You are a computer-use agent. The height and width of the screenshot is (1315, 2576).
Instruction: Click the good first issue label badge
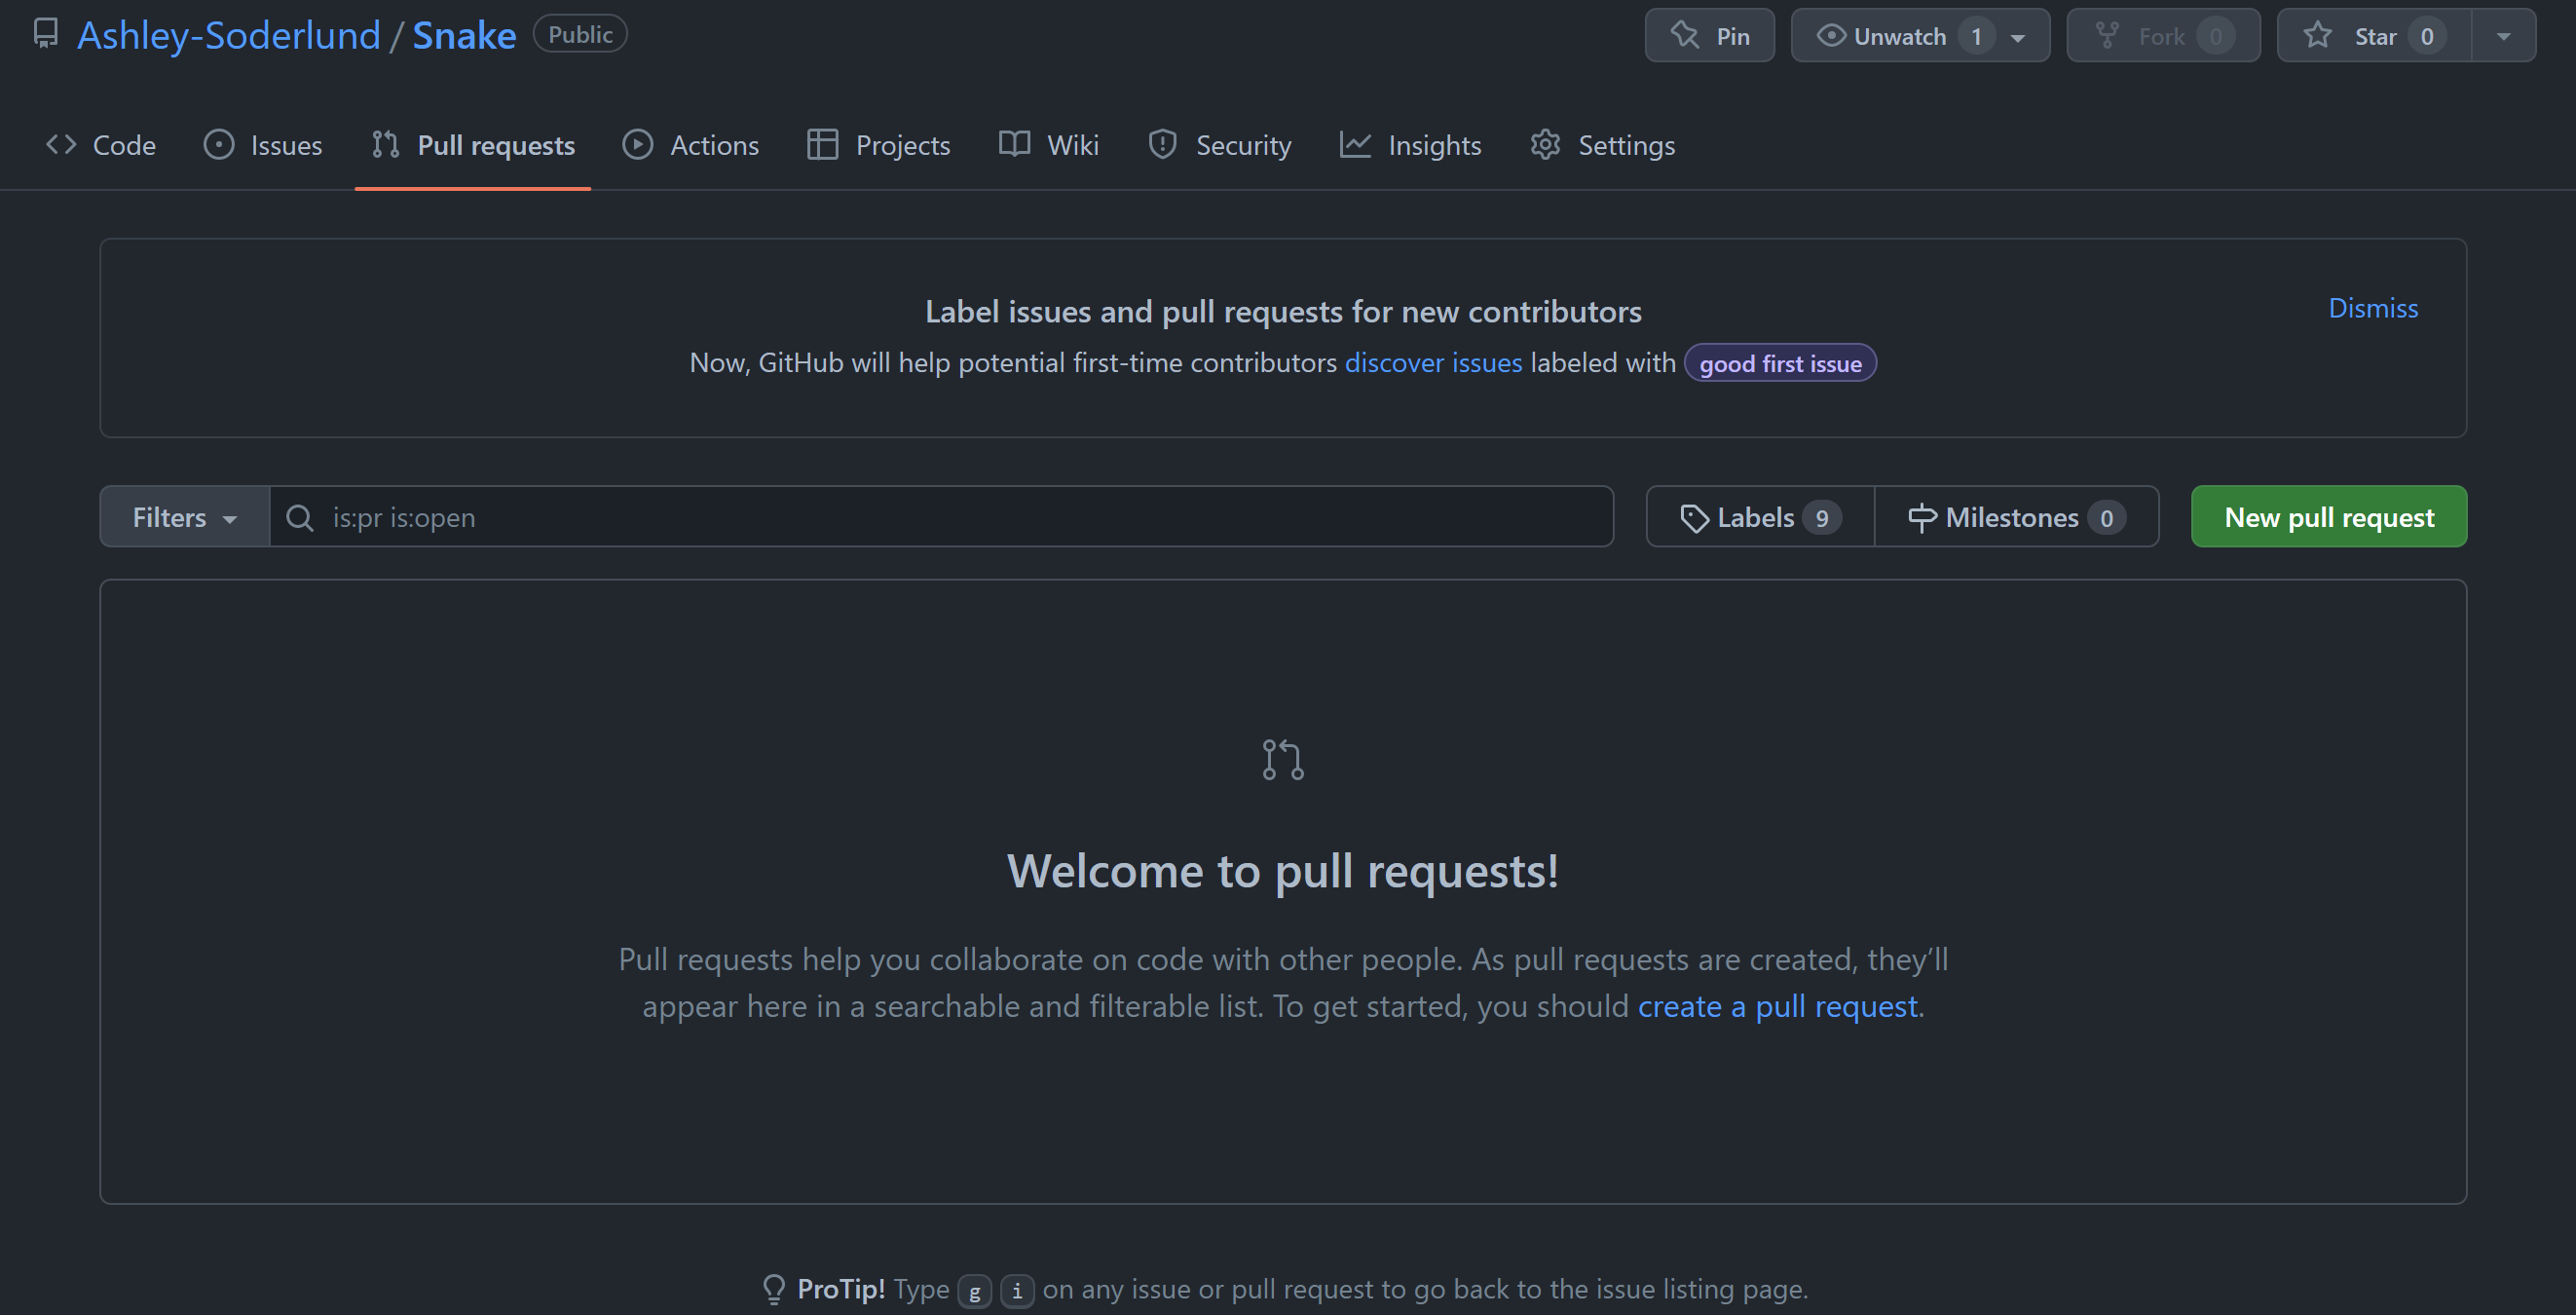pos(1779,363)
